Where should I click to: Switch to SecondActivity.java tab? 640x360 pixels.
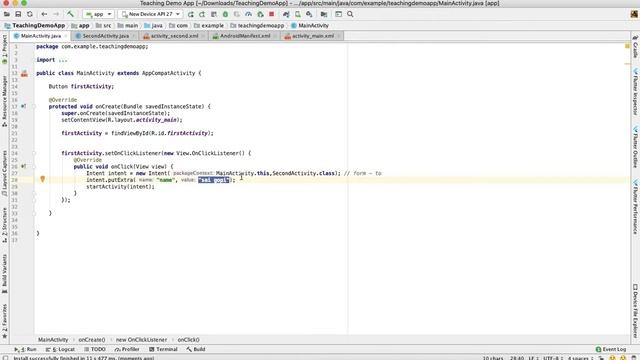click(105, 36)
